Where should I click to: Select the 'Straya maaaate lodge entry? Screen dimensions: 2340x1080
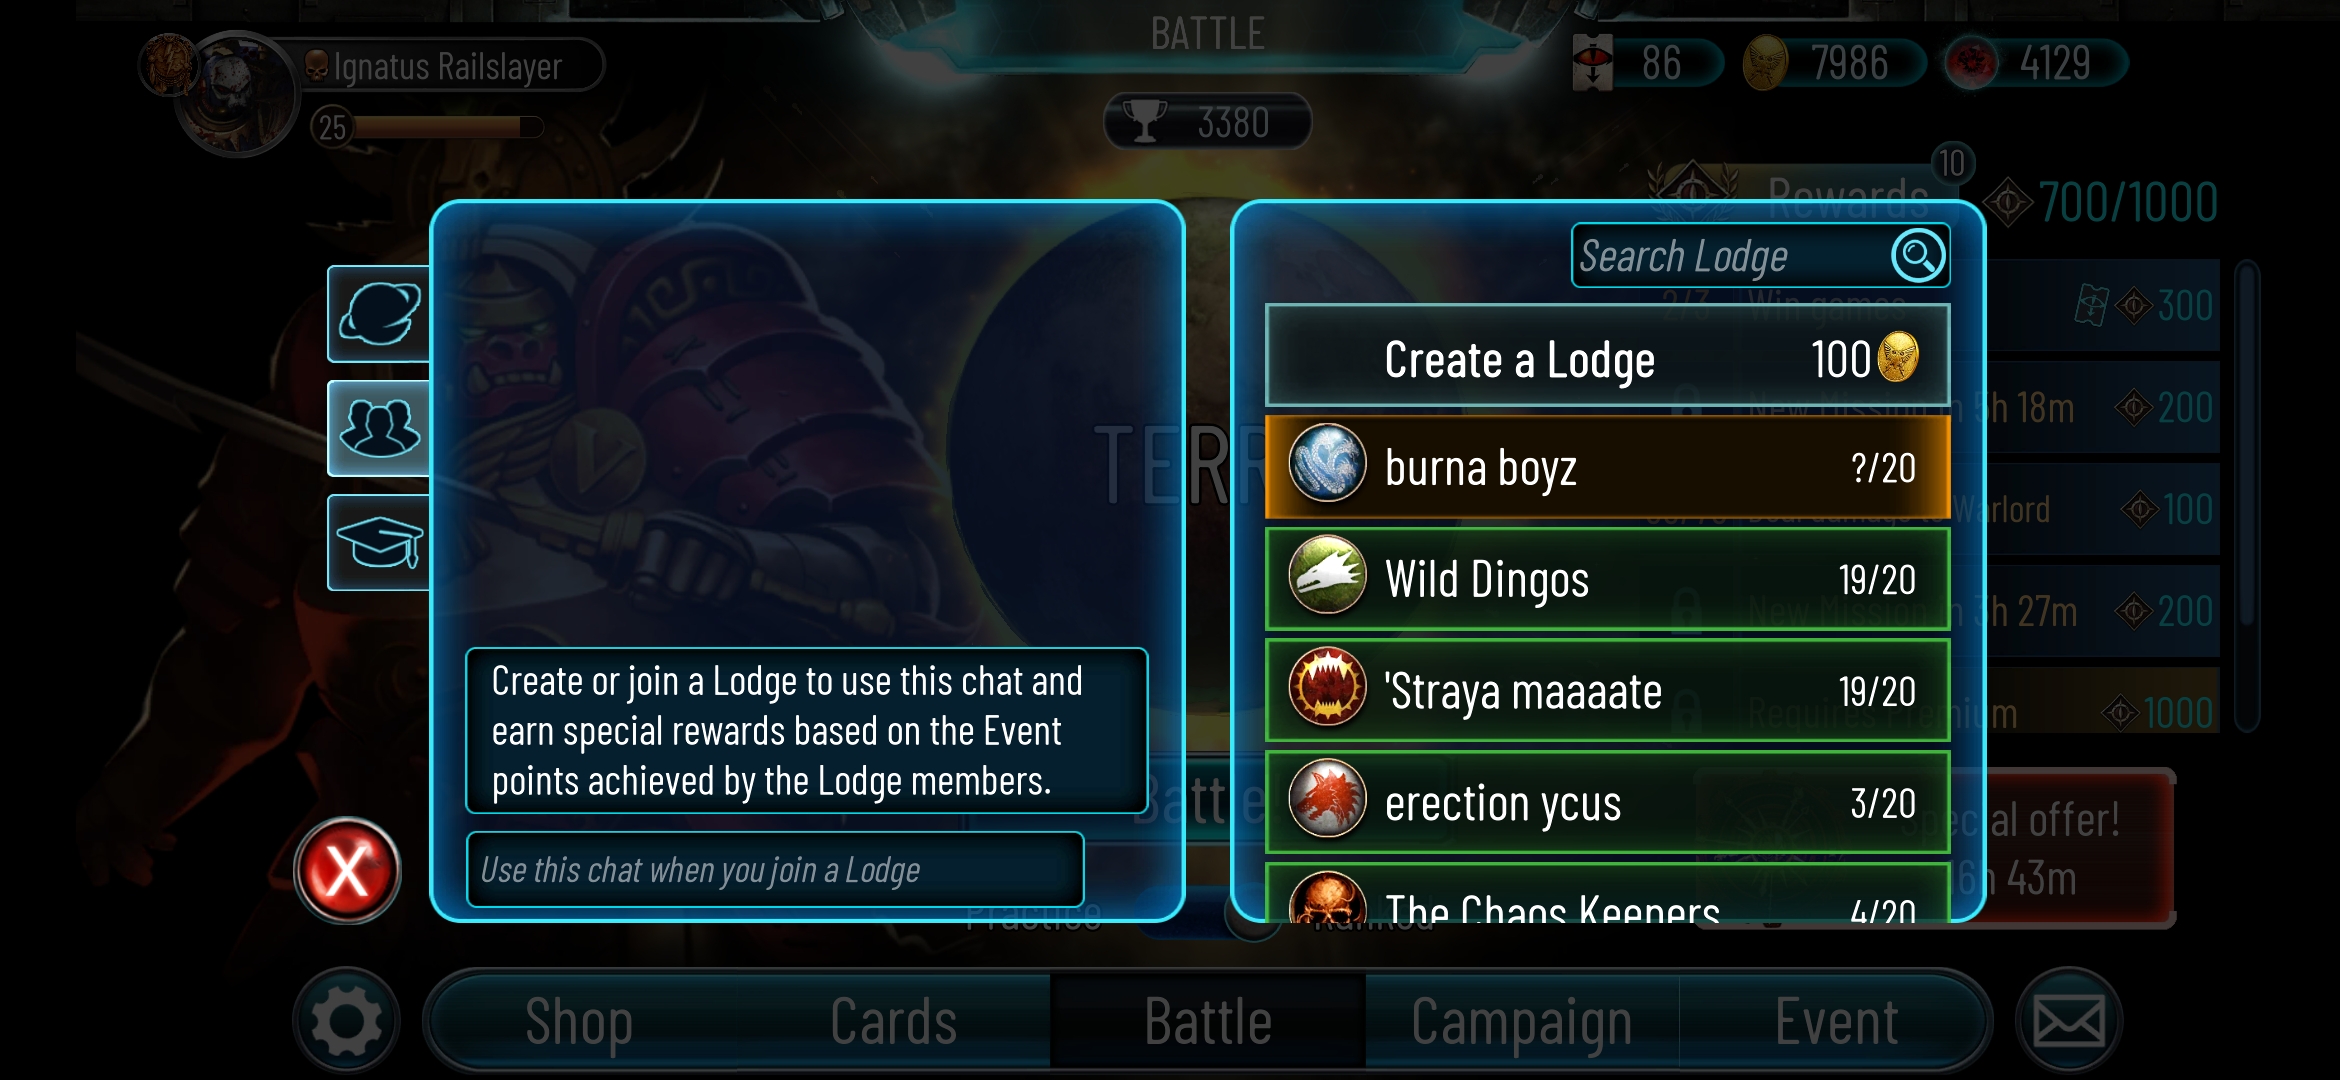[1608, 691]
